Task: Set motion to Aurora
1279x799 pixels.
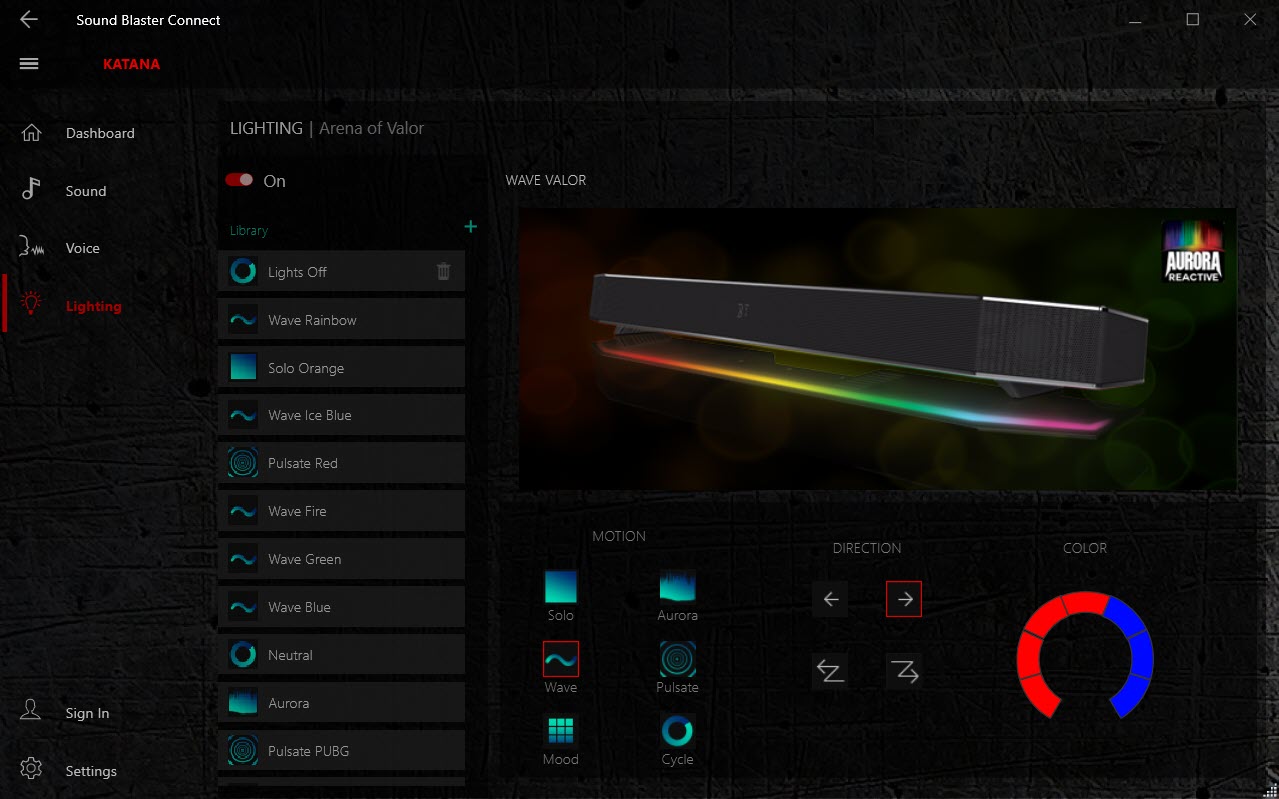Action: 677,587
